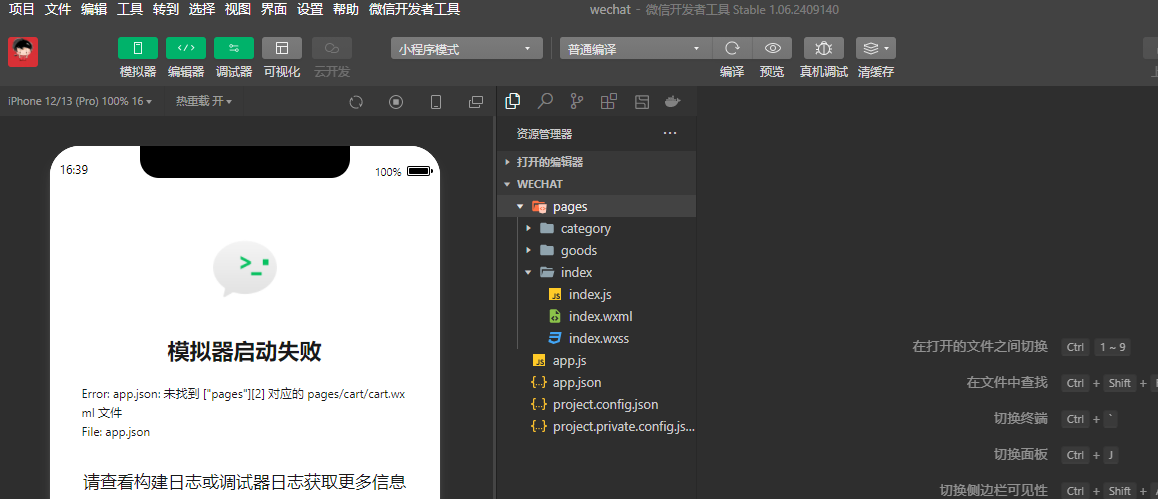The image size is (1158, 499).
Task: Toggle the Simulator panel button
Action: coord(138,48)
